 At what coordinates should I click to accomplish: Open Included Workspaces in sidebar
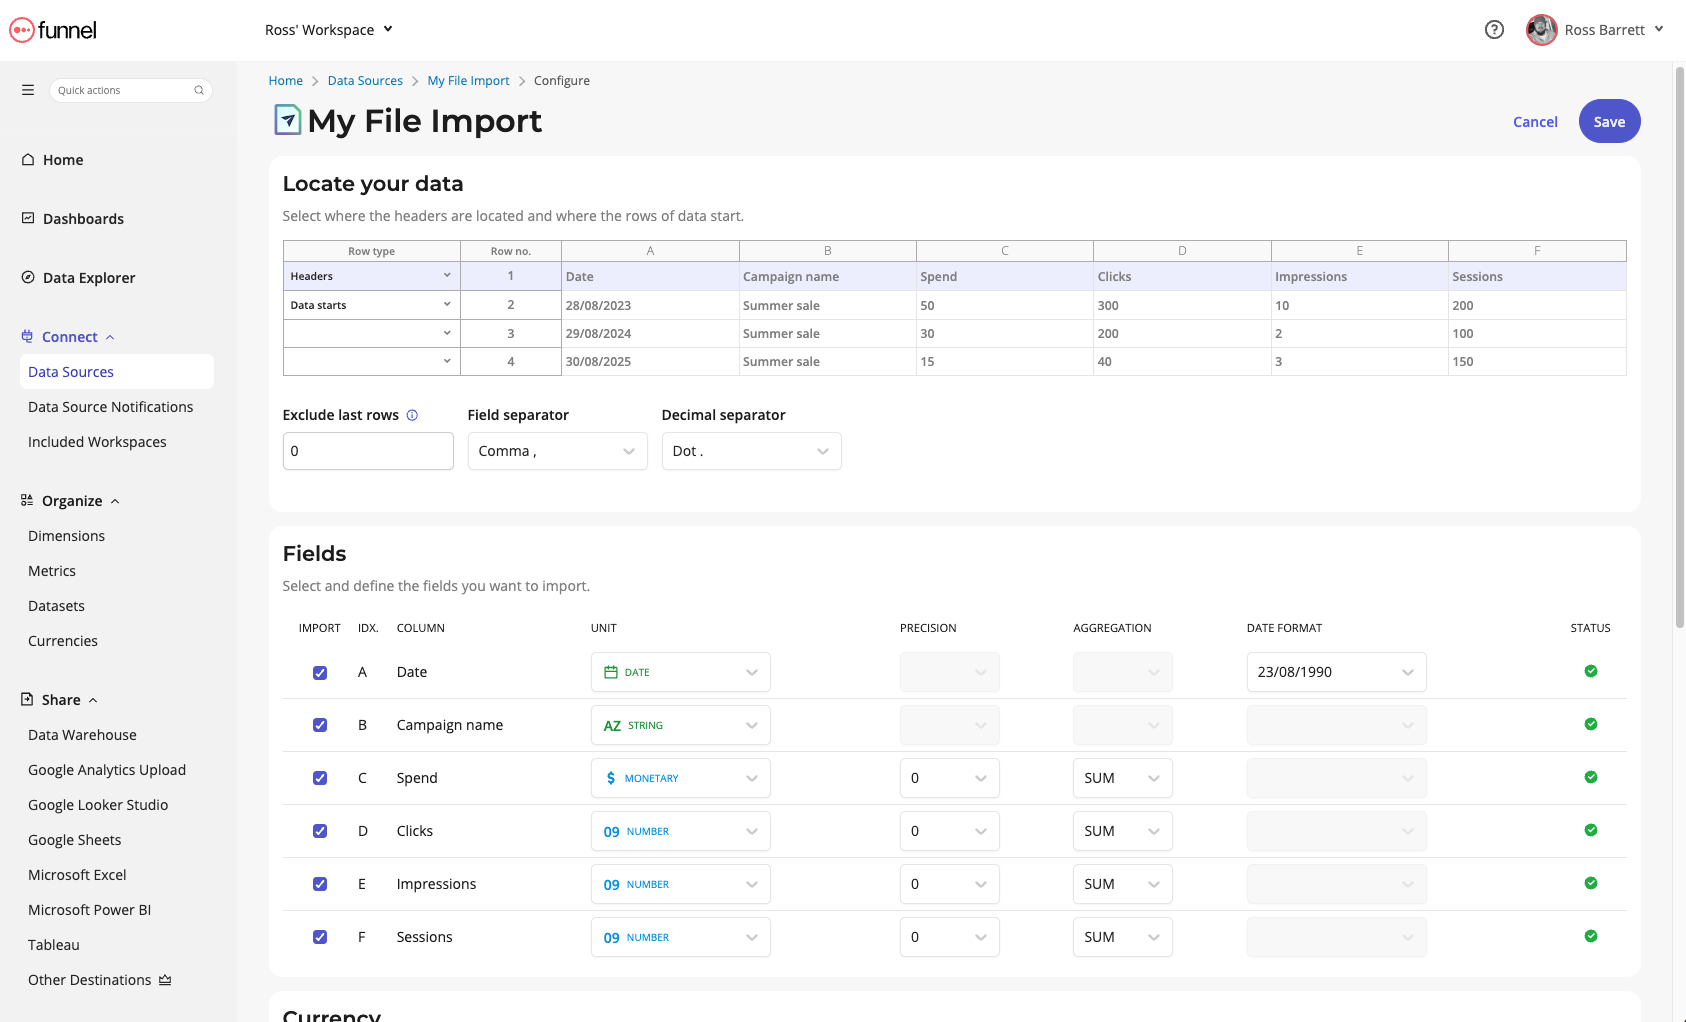pyautogui.click(x=97, y=442)
